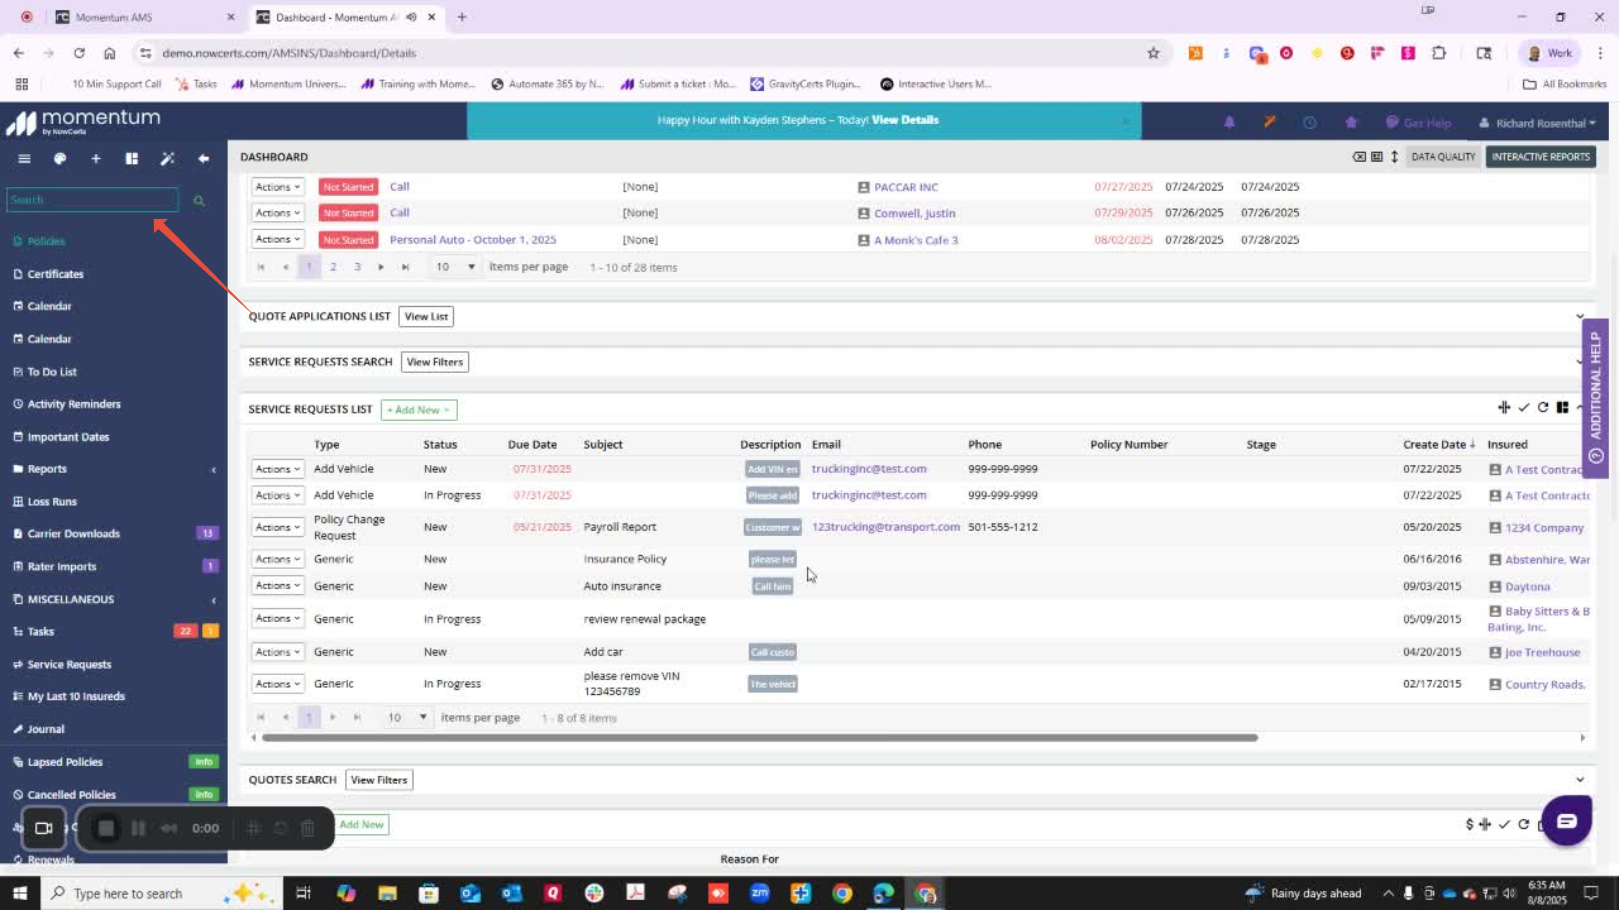1619x910 pixels.
Task: Refresh the Service Requests List
Action: (1543, 407)
